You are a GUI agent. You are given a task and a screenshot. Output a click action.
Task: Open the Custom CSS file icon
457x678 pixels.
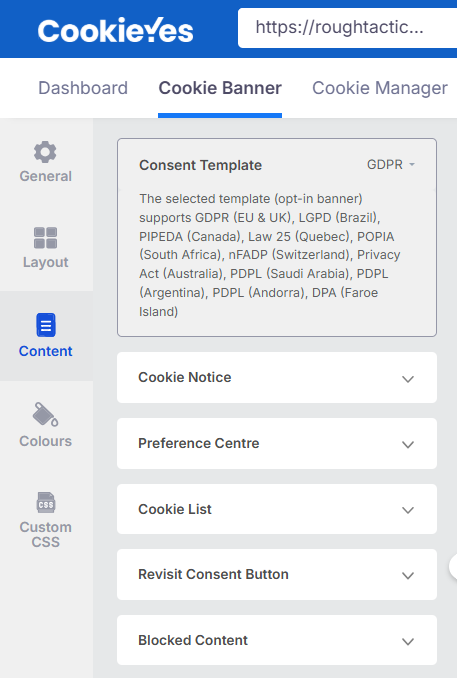46,502
